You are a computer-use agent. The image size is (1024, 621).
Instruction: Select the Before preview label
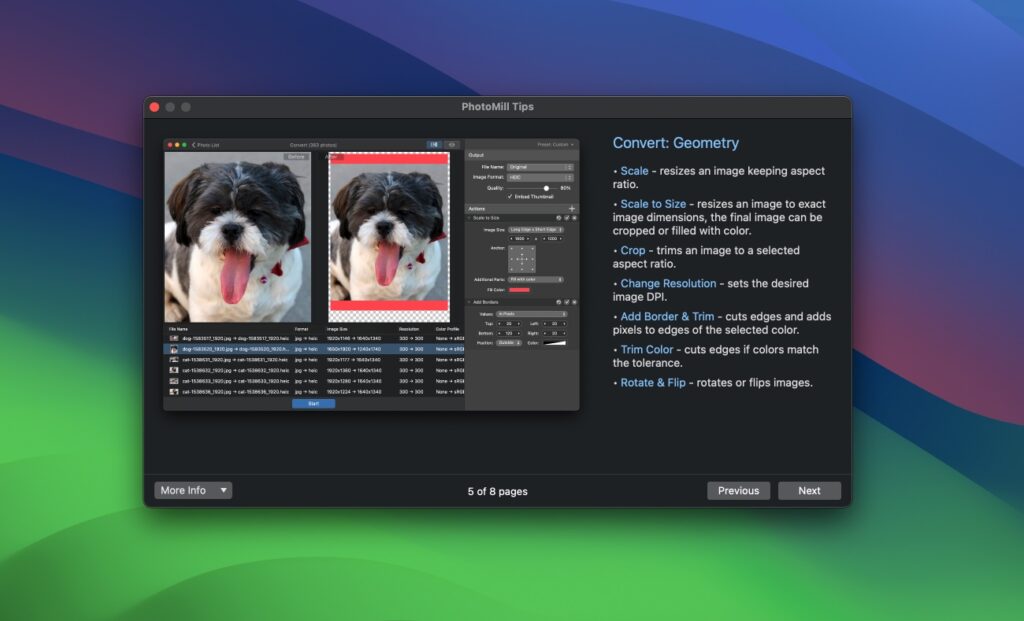pos(297,155)
